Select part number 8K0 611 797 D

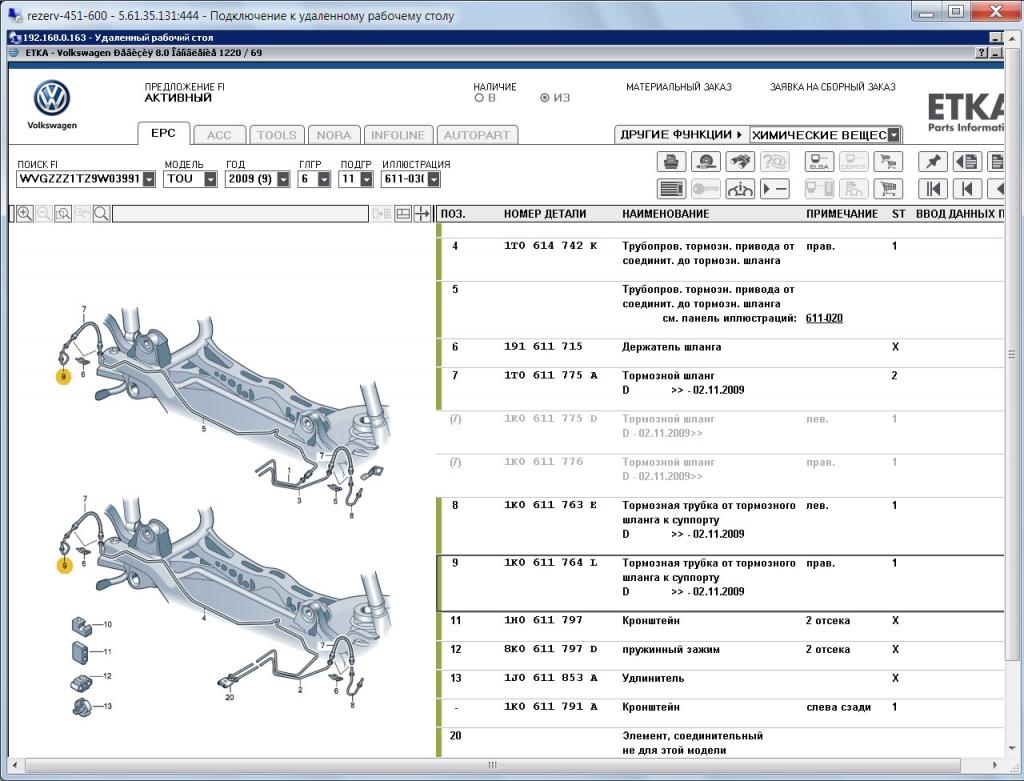pos(551,649)
